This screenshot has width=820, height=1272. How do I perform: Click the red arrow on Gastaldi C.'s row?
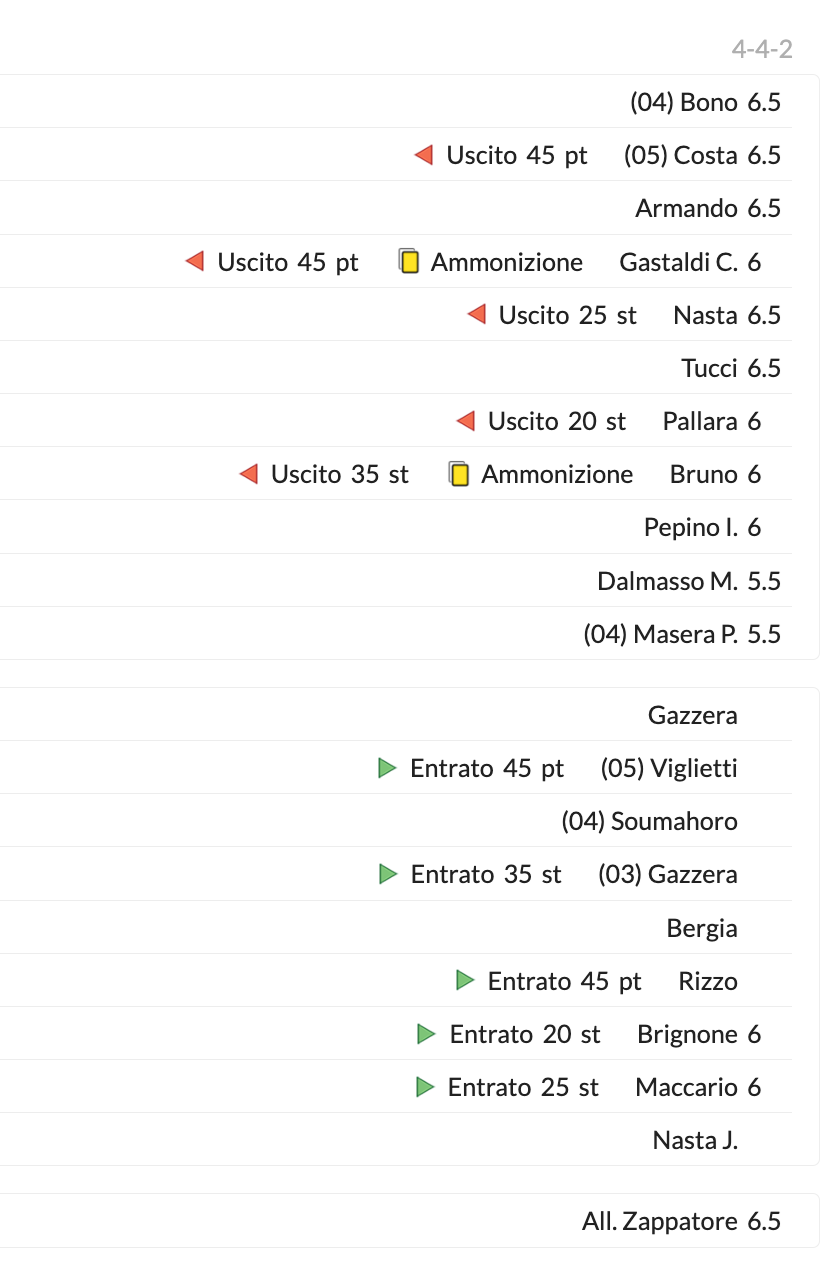pos(195,262)
